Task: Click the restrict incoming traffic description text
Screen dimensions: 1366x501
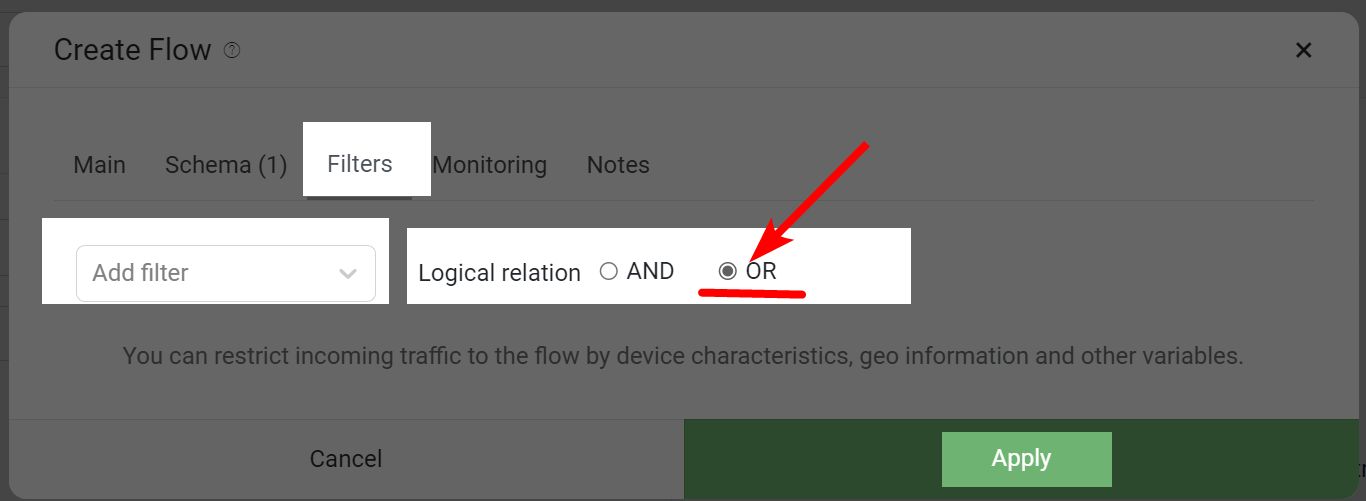Action: point(683,355)
